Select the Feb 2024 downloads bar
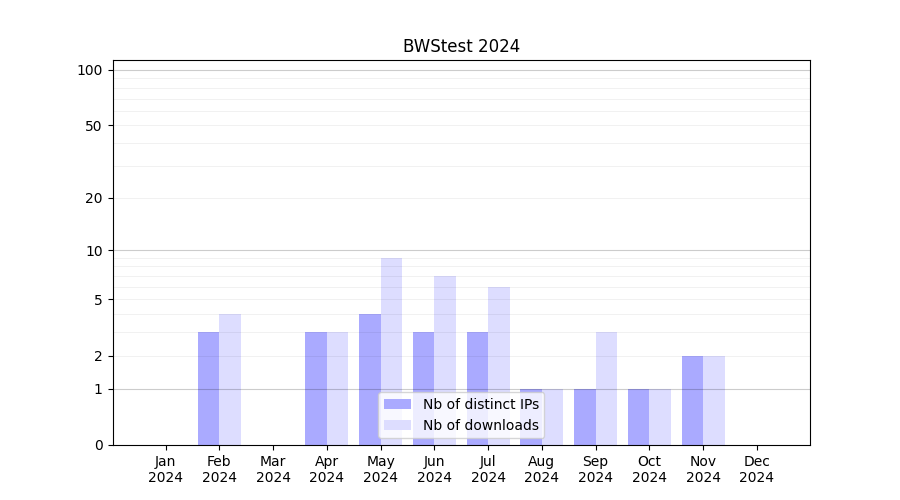 [230, 379]
